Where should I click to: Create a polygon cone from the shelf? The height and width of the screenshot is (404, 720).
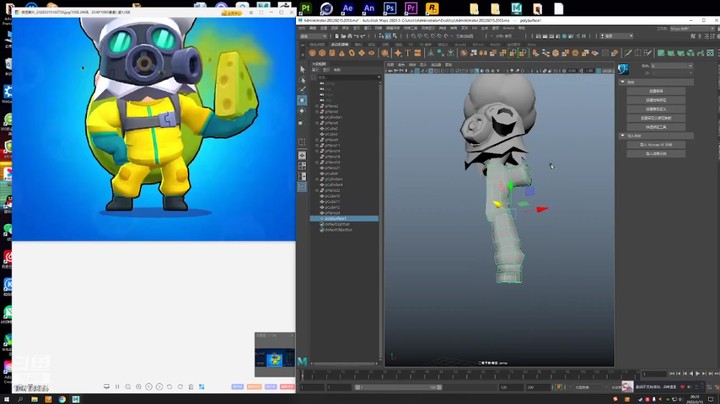342,53
